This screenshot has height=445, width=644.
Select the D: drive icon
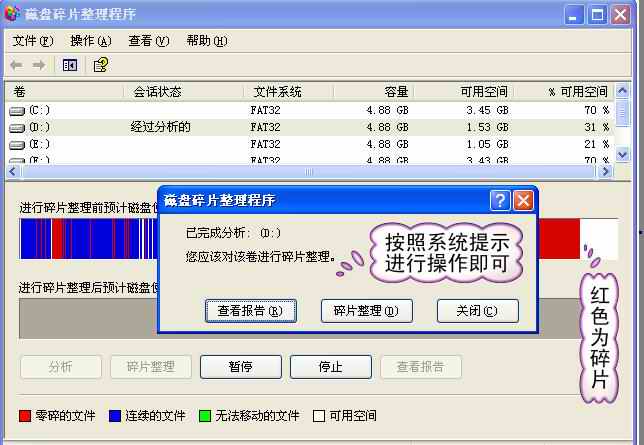click(x=17, y=128)
